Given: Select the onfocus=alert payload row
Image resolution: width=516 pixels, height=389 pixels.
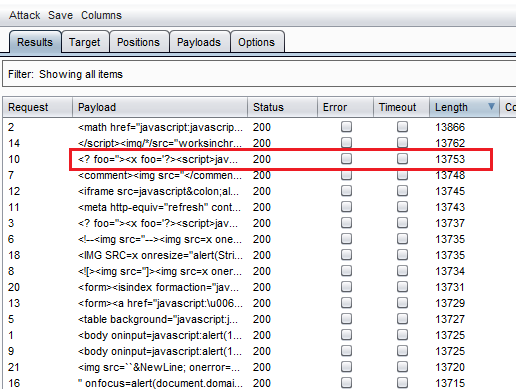Looking at the screenshot, I should [160, 383].
